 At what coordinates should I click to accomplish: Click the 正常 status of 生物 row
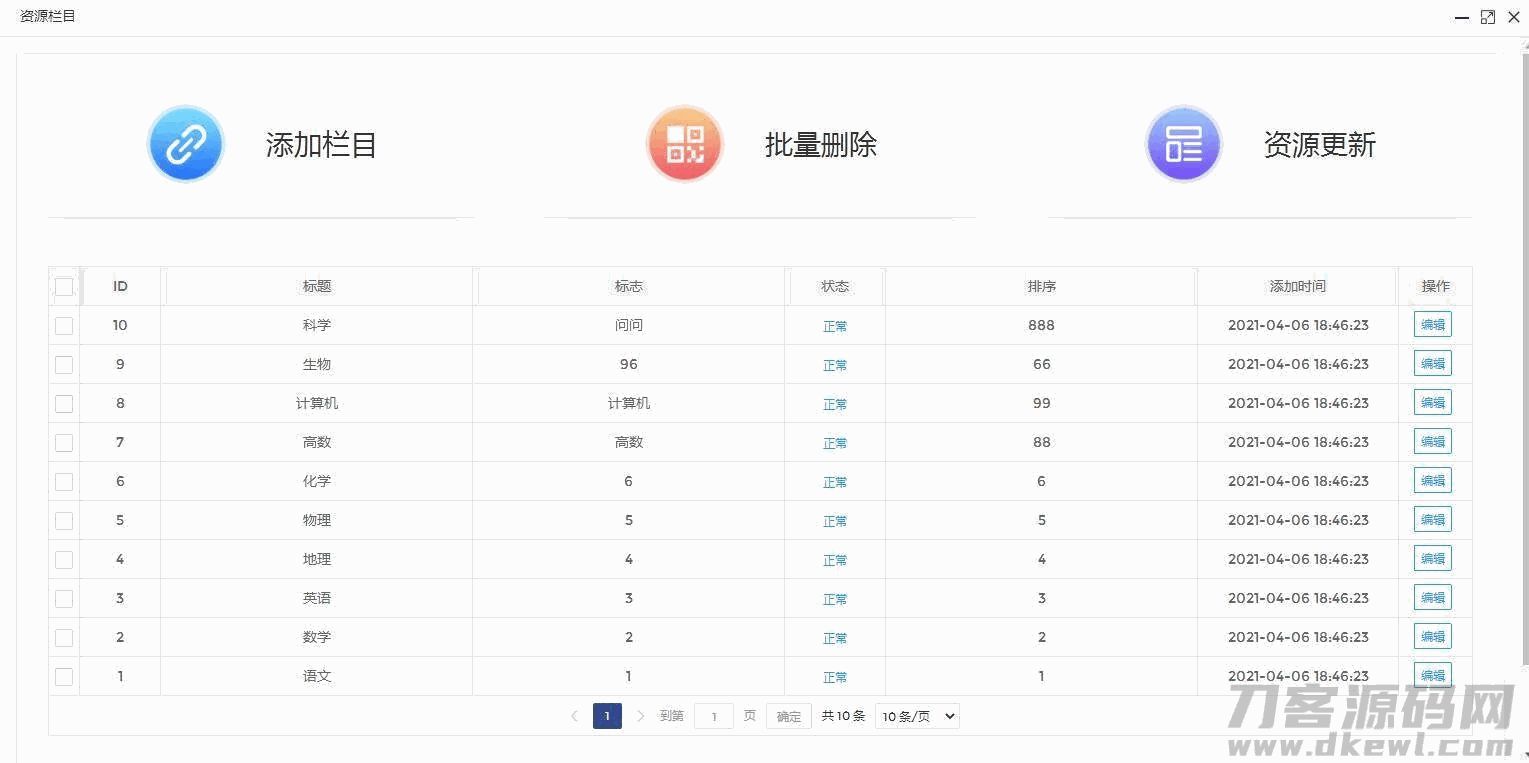(x=835, y=365)
